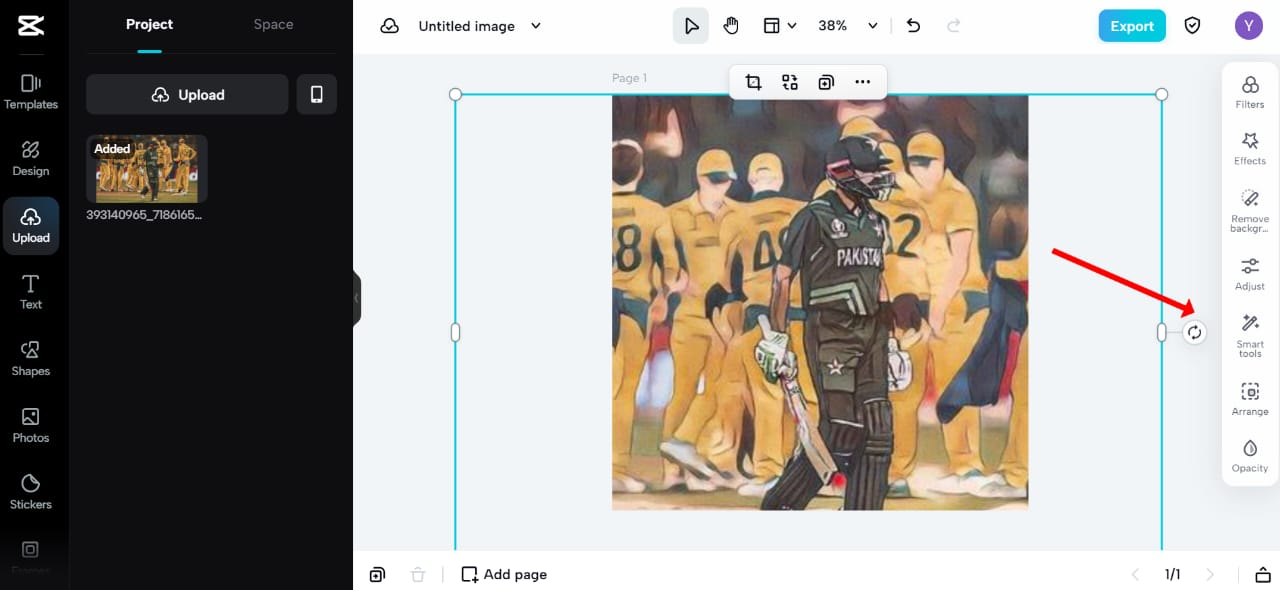Image resolution: width=1280 pixels, height=590 pixels.
Task: Open the layout view dropdown
Action: tap(780, 26)
